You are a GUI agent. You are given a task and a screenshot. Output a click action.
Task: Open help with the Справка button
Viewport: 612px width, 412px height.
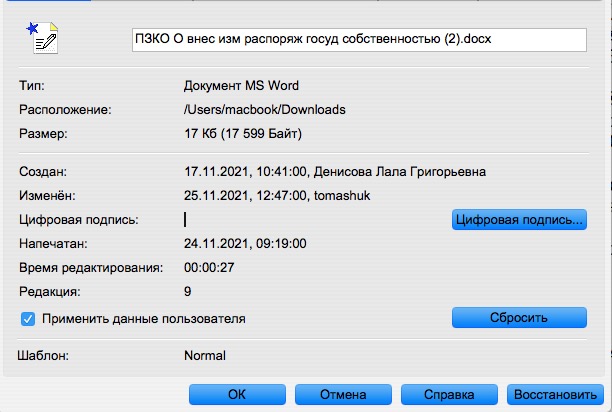click(x=449, y=394)
